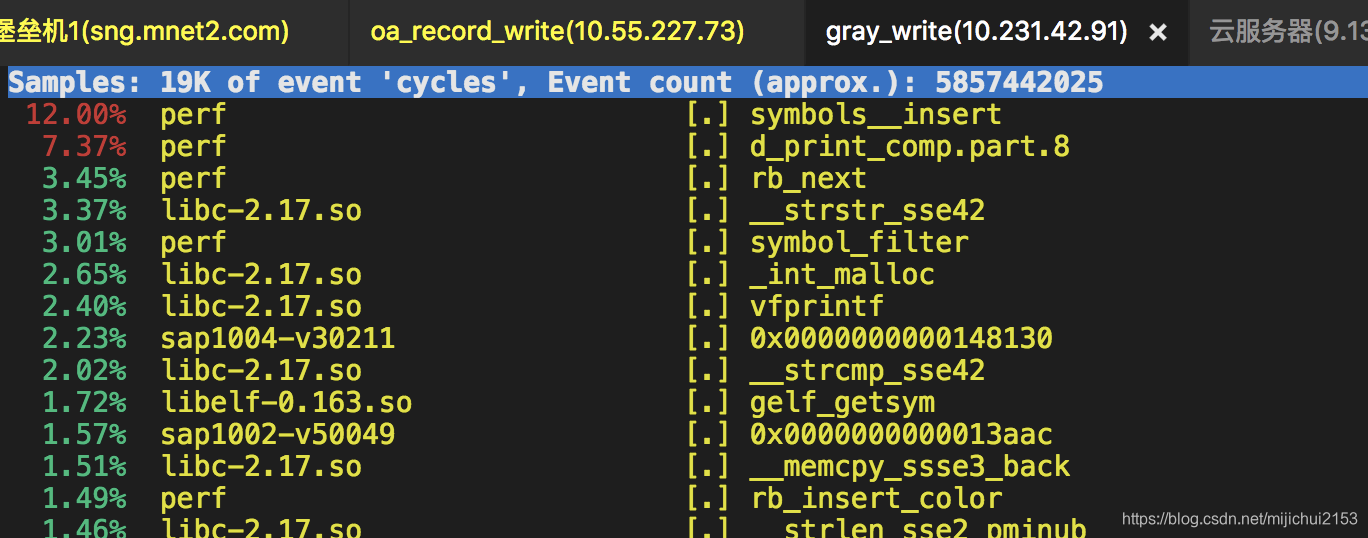Click the 3.01% overhead value
Image resolution: width=1368 pixels, height=538 pixels.
(84, 243)
